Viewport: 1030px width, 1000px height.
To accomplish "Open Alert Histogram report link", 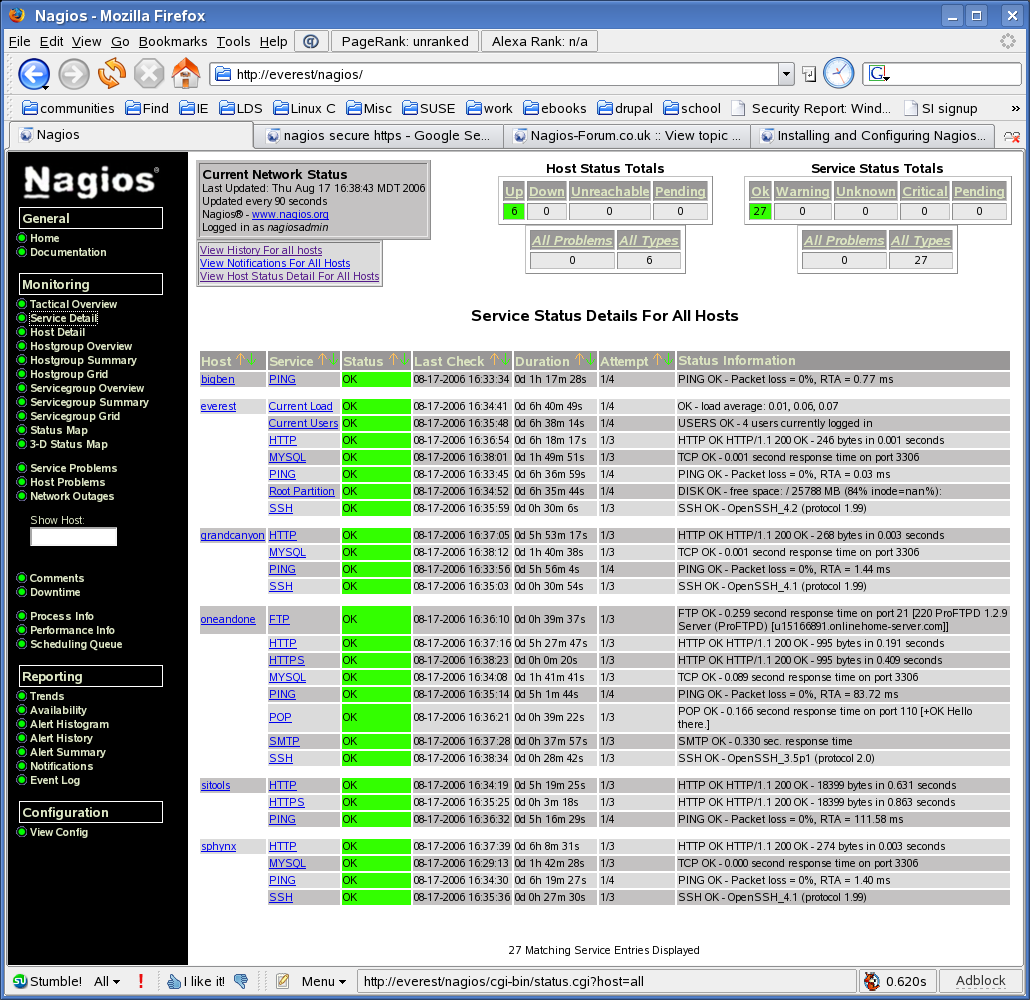I will (69, 724).
